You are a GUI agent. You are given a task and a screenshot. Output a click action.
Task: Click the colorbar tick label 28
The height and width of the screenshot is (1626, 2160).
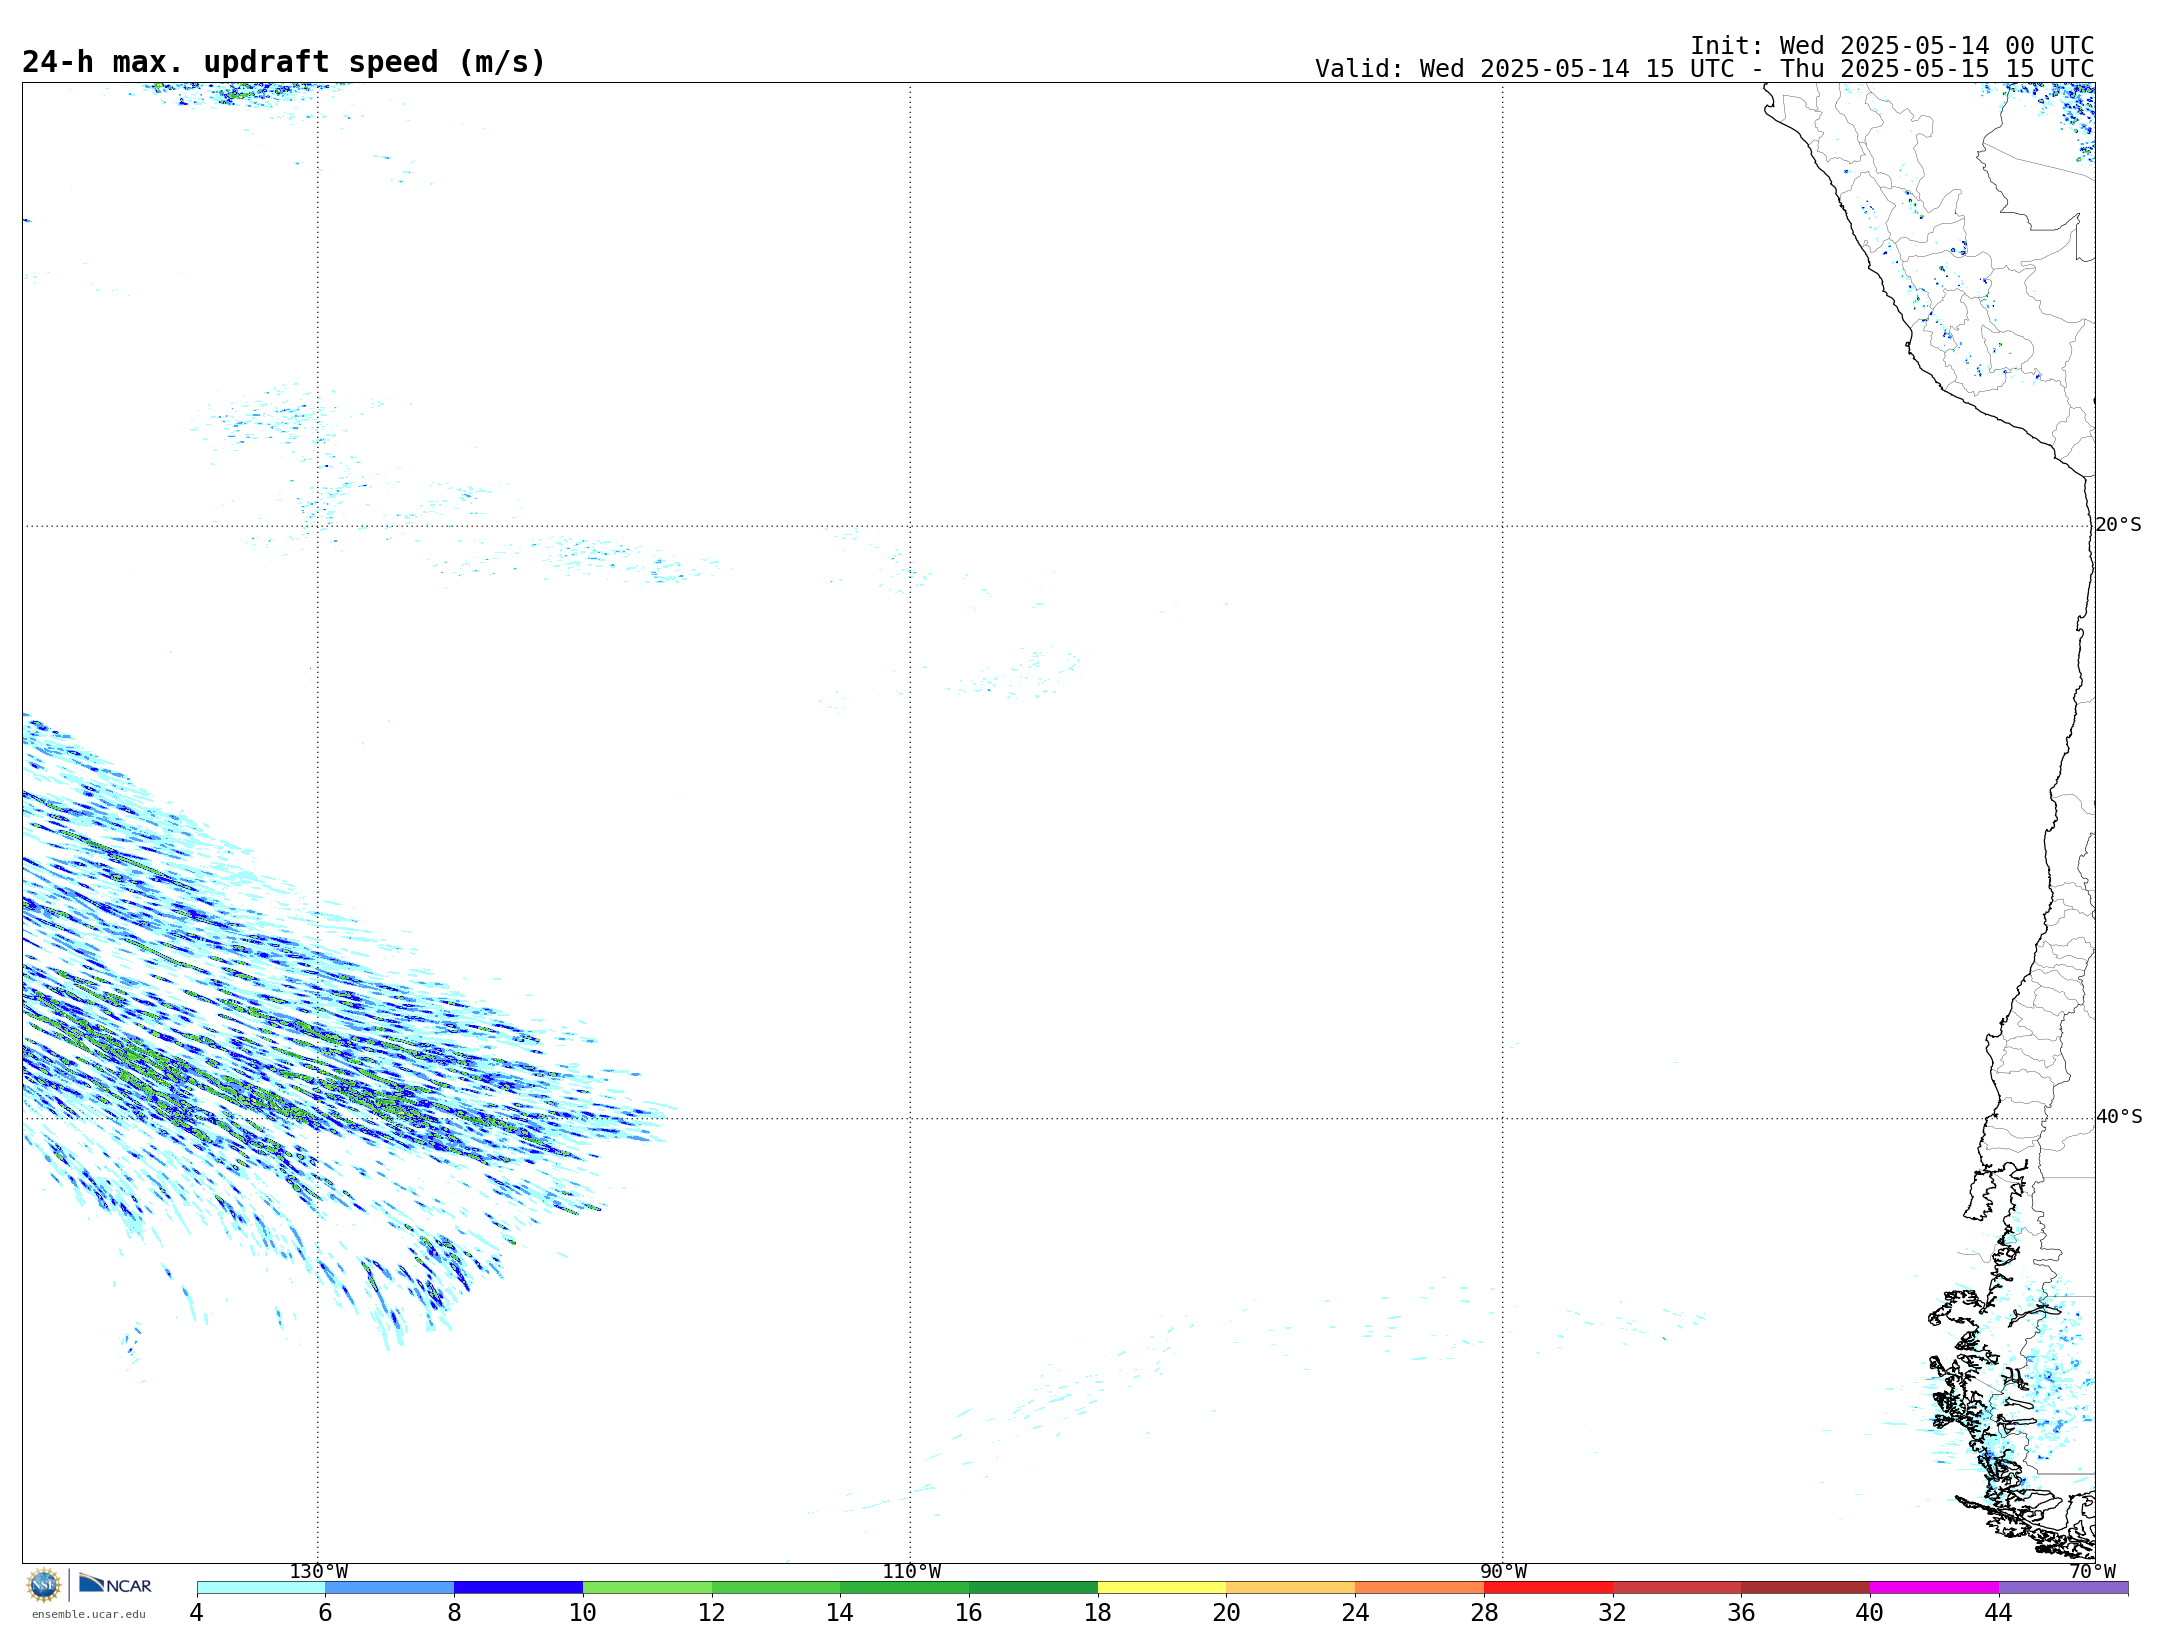(x=1484, y=1612)
